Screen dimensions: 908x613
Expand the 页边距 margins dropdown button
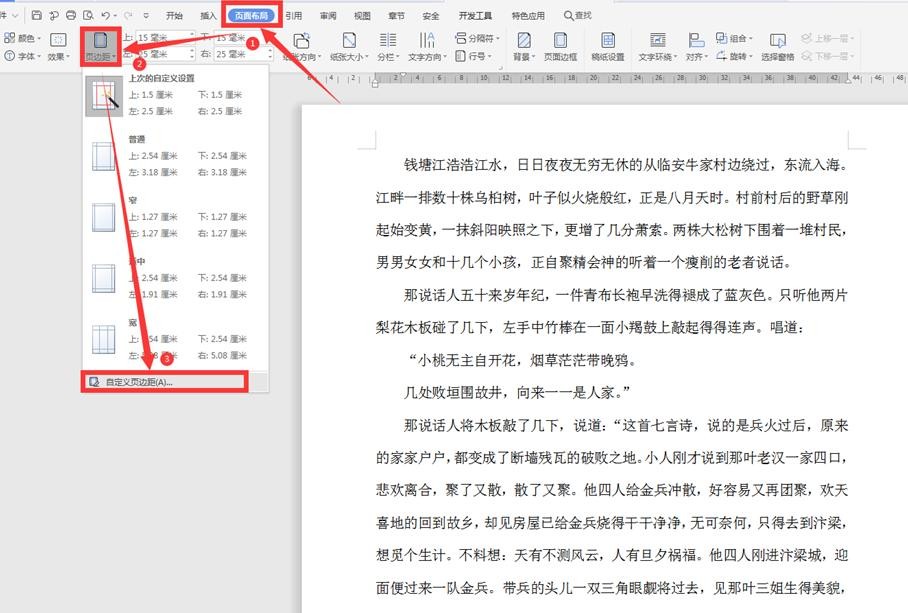click(x=100, y=47)
